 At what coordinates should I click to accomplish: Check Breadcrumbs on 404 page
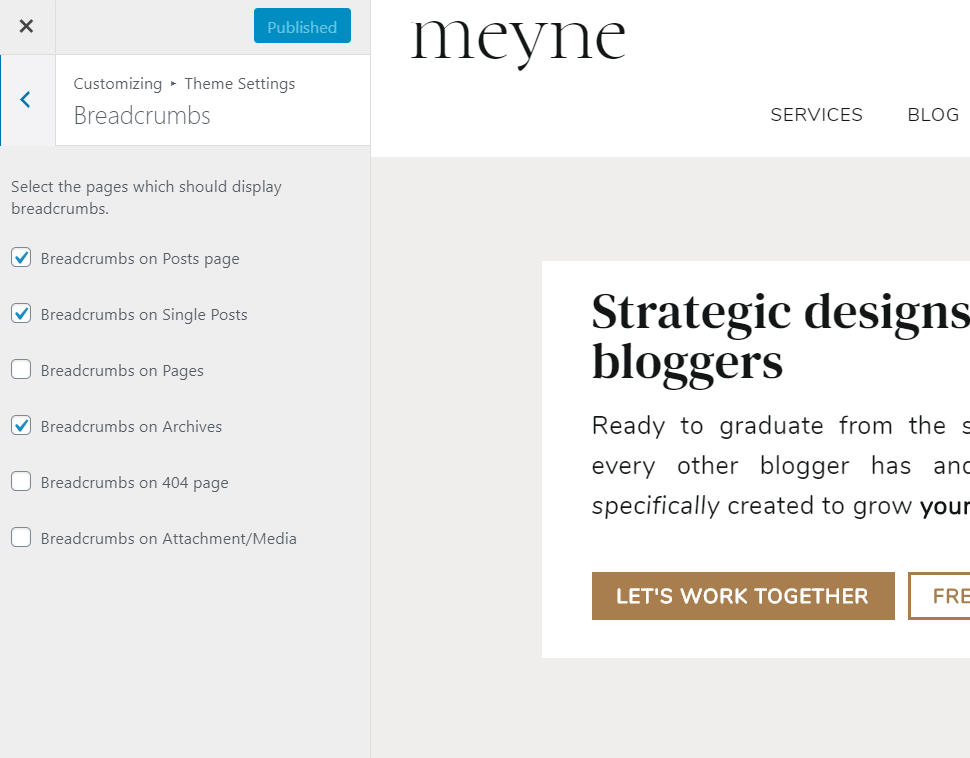point(21,481)
